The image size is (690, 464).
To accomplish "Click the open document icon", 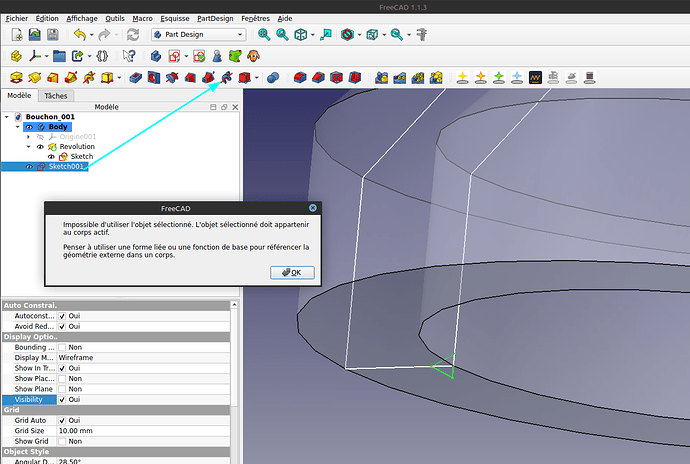I will click(x=34, y=34).
